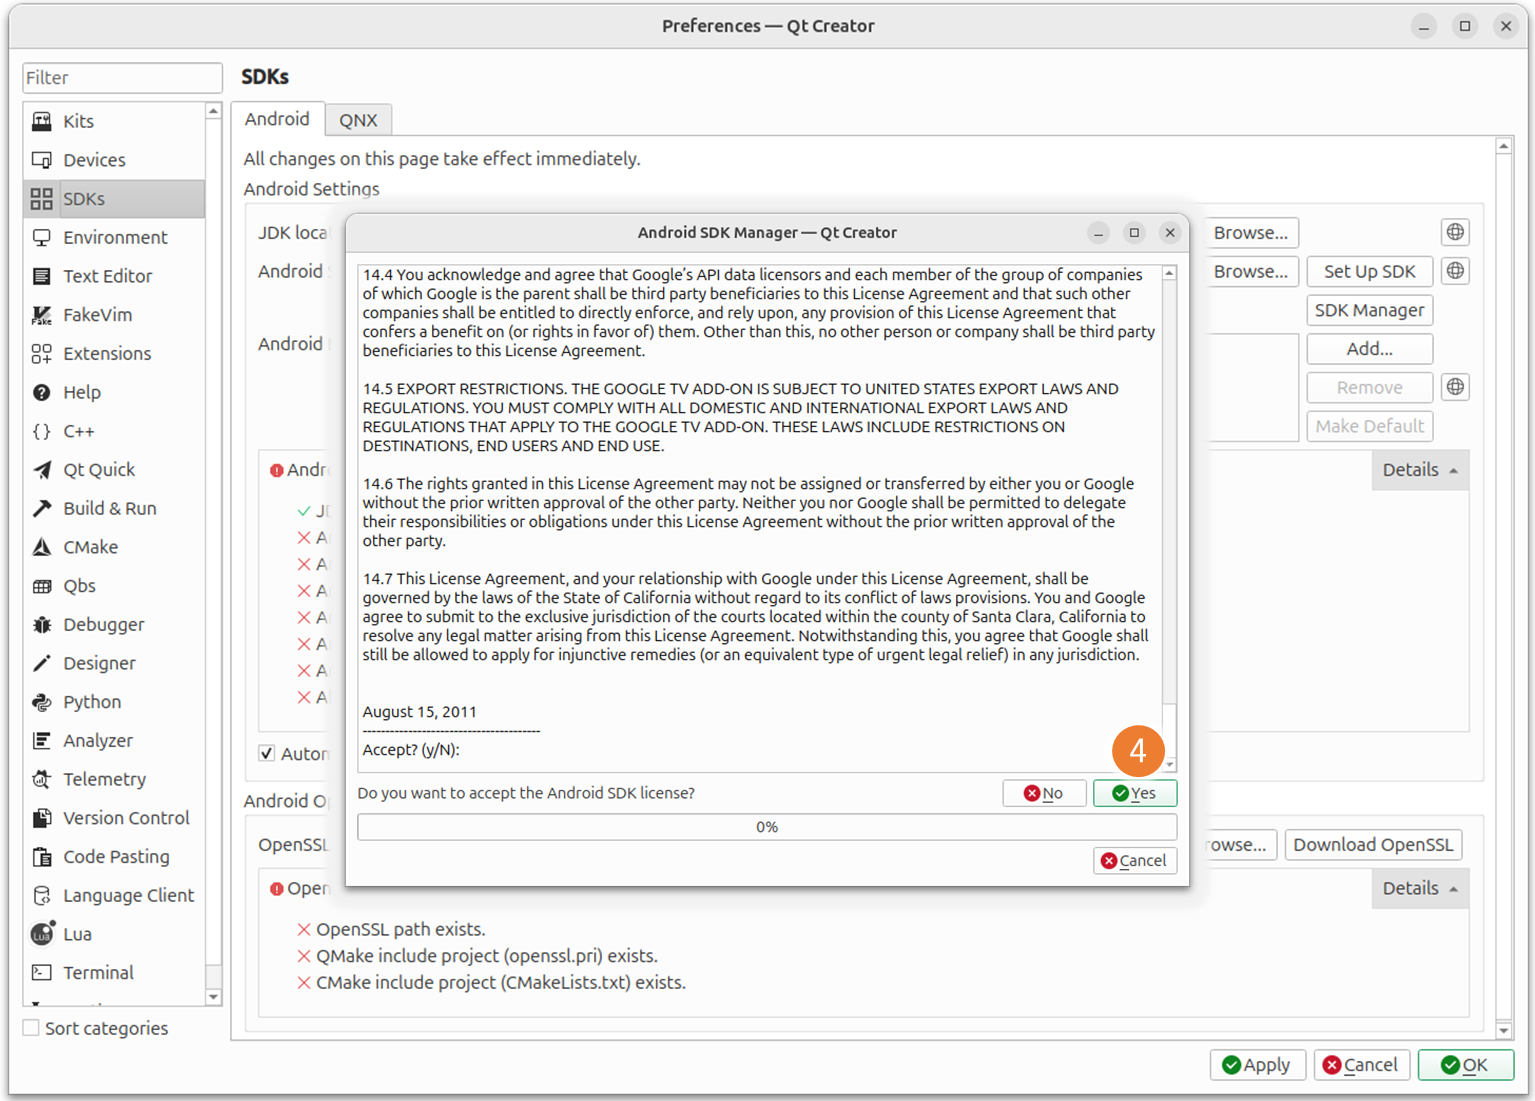Accept the license with Yes button

pos(1135,793)
